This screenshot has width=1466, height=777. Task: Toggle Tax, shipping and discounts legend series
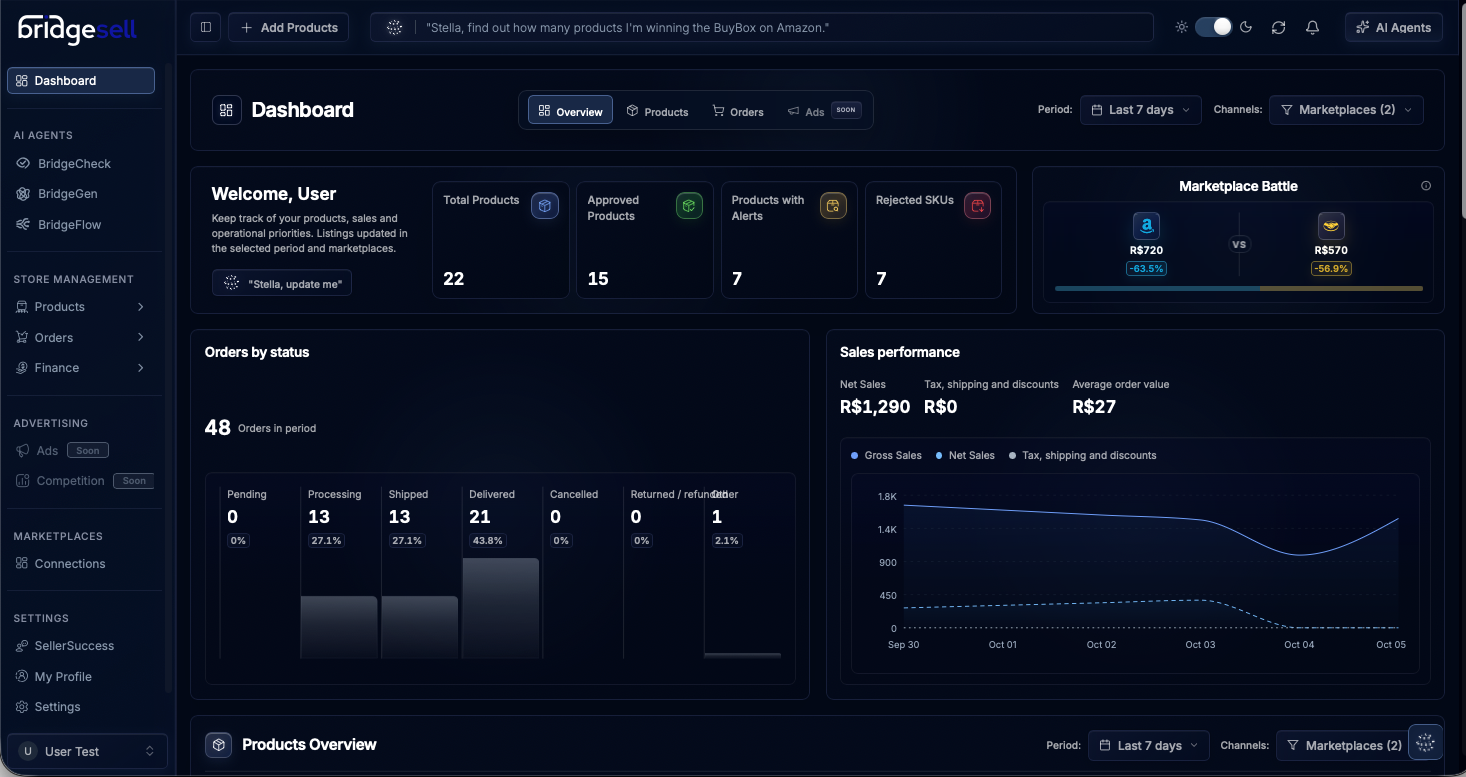(1083, 455)
